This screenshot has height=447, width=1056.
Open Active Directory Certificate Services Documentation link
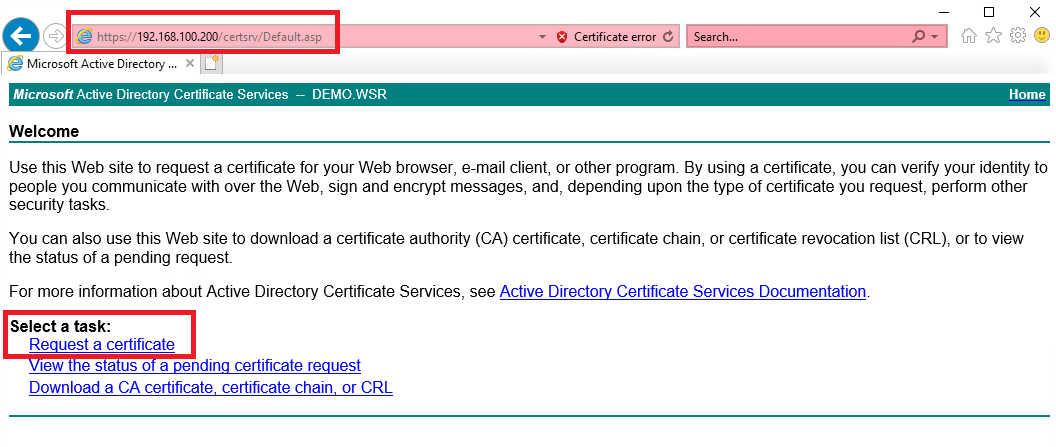[682, 291]
